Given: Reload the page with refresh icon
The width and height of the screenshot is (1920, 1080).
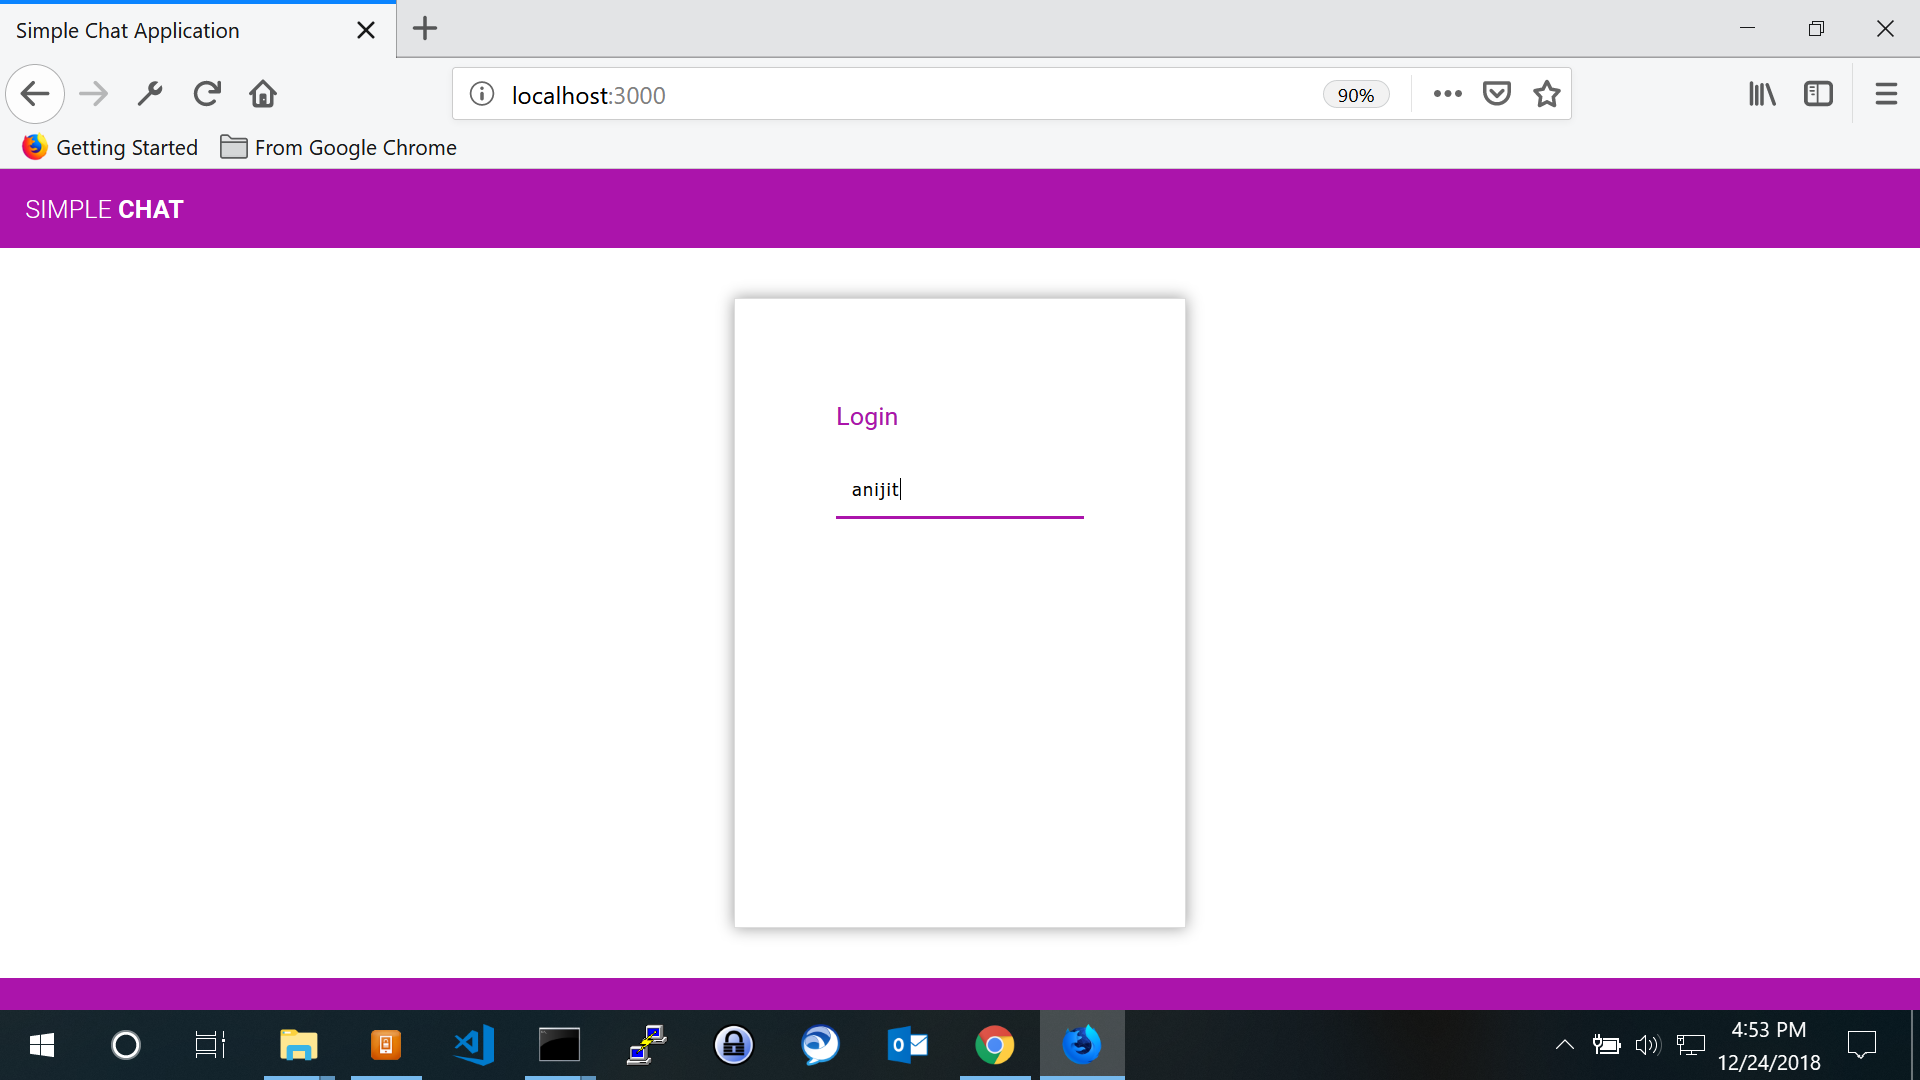Looking at the screenshot, I should click(x=207, y=94).
